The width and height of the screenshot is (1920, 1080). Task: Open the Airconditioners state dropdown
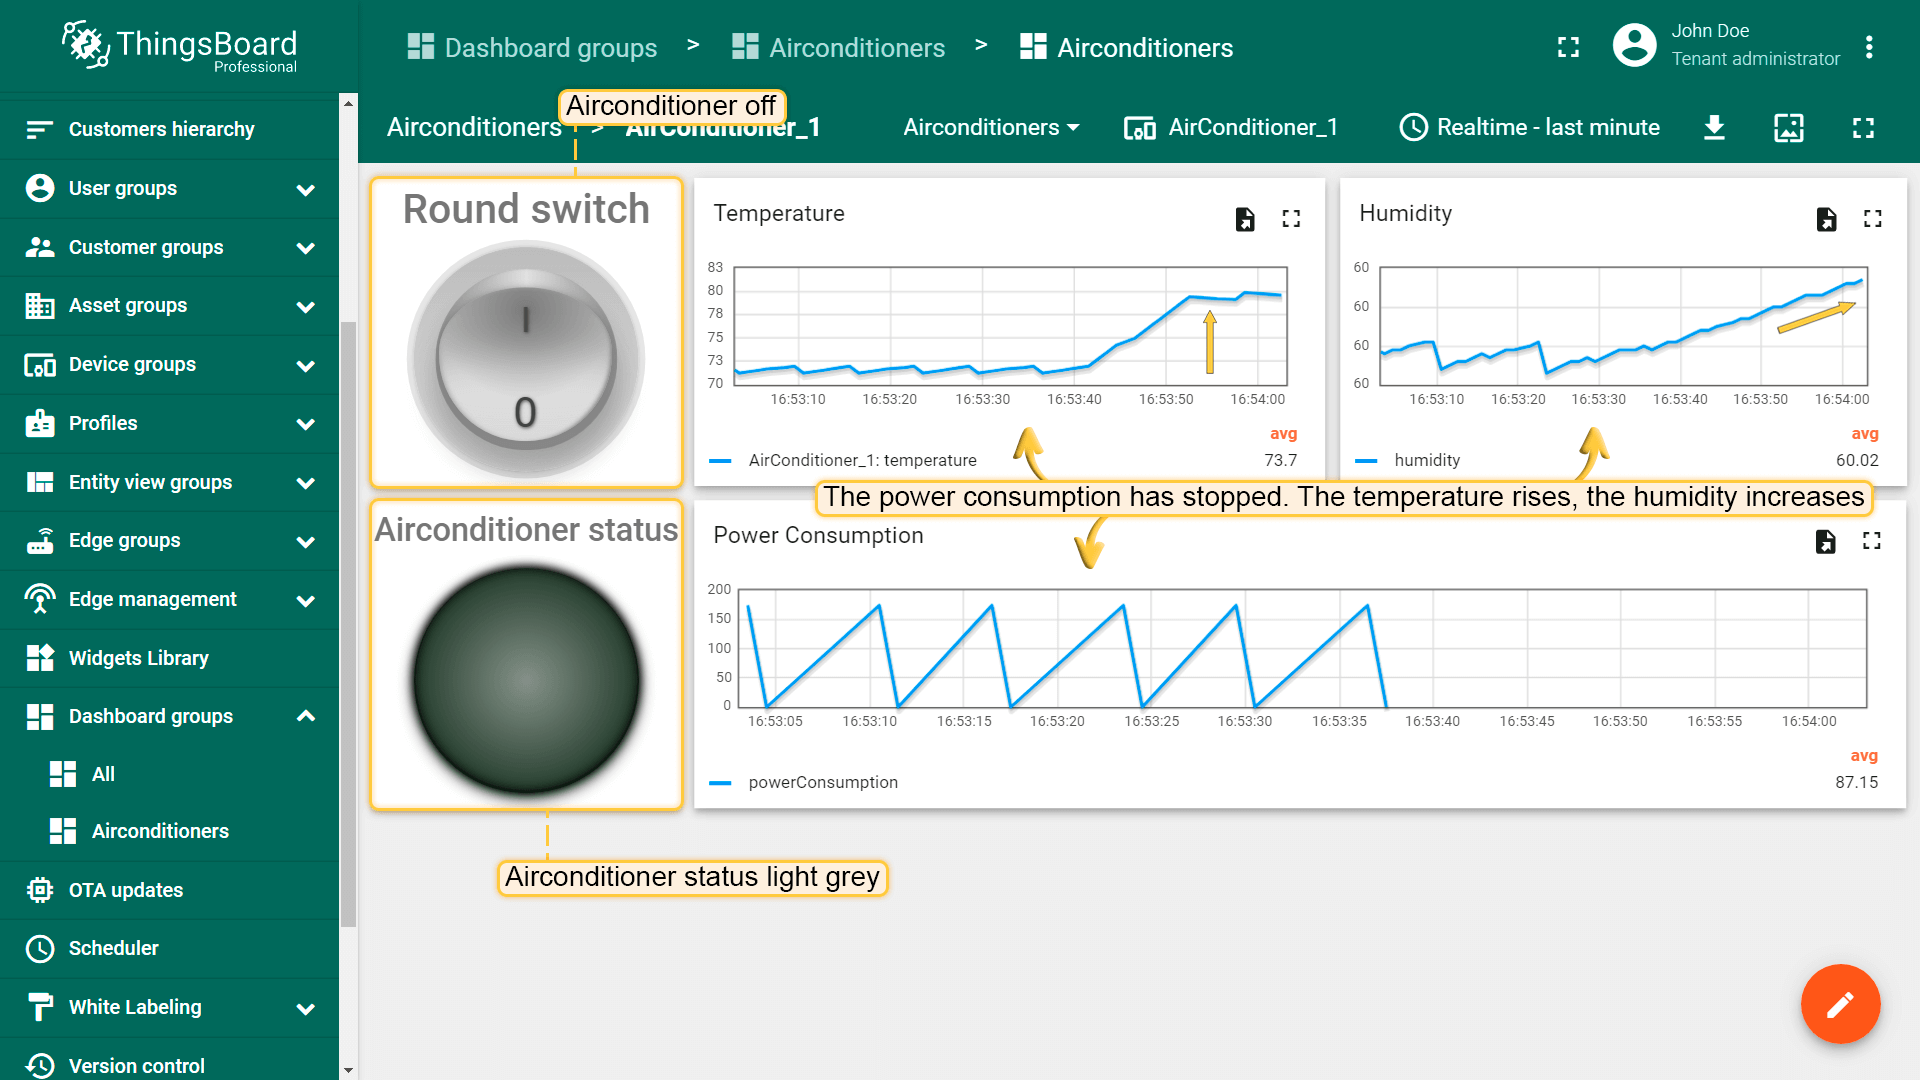[991, 127]
